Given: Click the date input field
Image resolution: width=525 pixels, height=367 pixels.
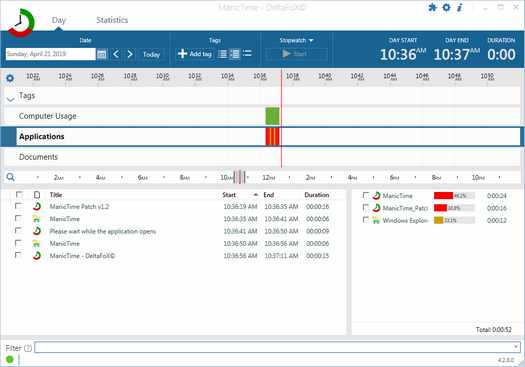Looking at the screenshot, I should 51,54.
